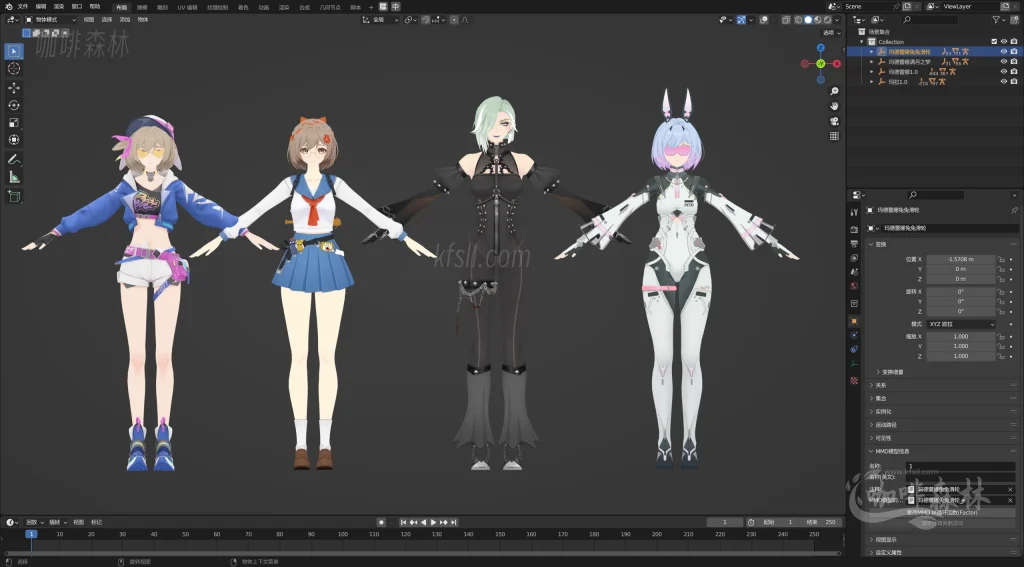This screenshot has height=567, width=1024.
Task: Select the Scale tool
Action: (14, 123)
